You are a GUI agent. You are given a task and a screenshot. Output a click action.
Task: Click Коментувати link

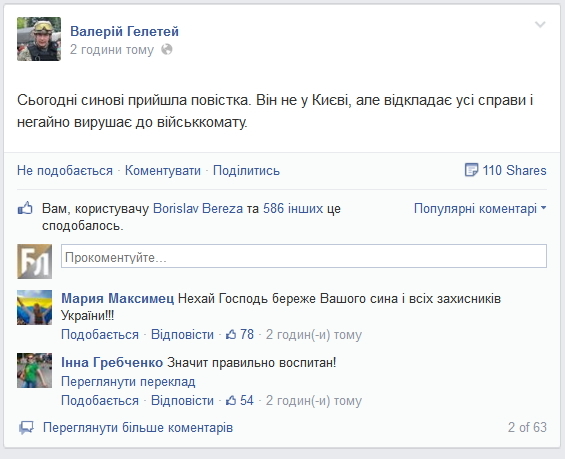tap(163, 170)
